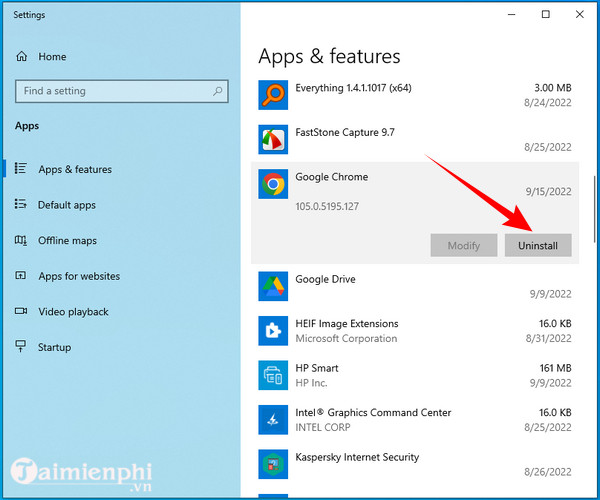Maximize the Settings window
Viewport: 600px width, 500px height.
tap(546, 14)
